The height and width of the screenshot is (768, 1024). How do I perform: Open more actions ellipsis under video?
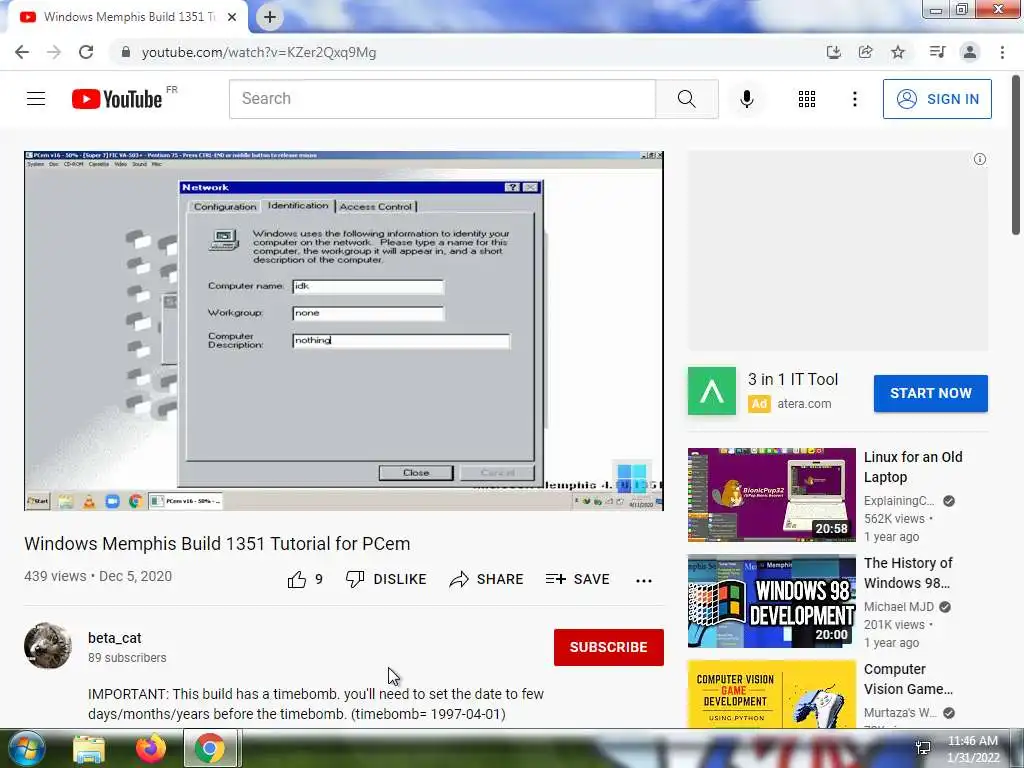pyautogui.click(x=644, y=581)
